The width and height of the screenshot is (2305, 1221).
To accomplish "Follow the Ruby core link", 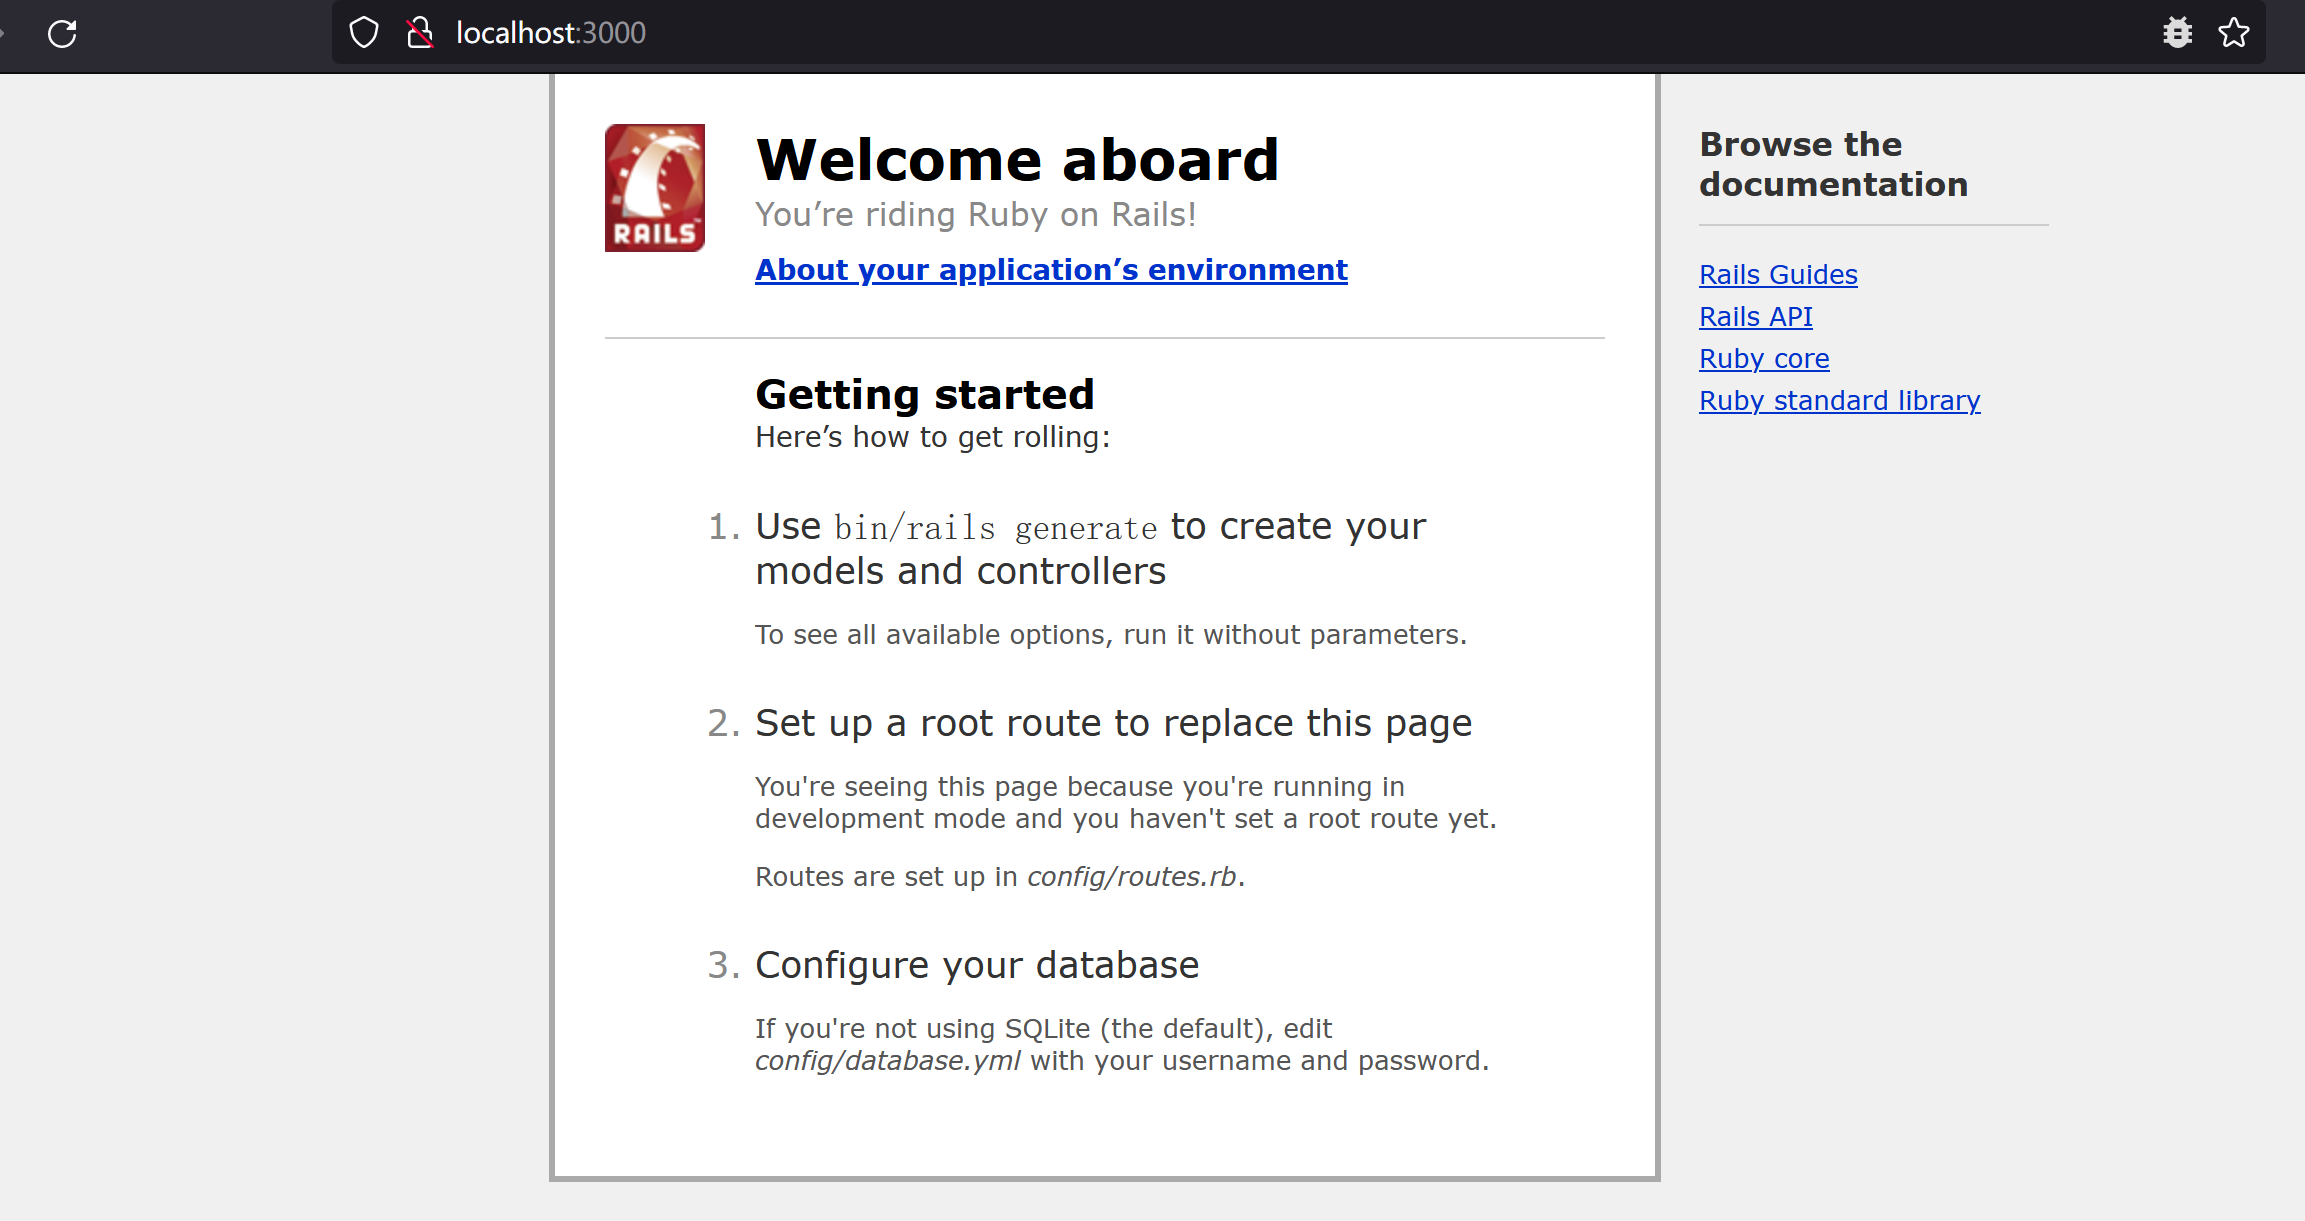I will pyautogui.click(x=1764, y=359).
